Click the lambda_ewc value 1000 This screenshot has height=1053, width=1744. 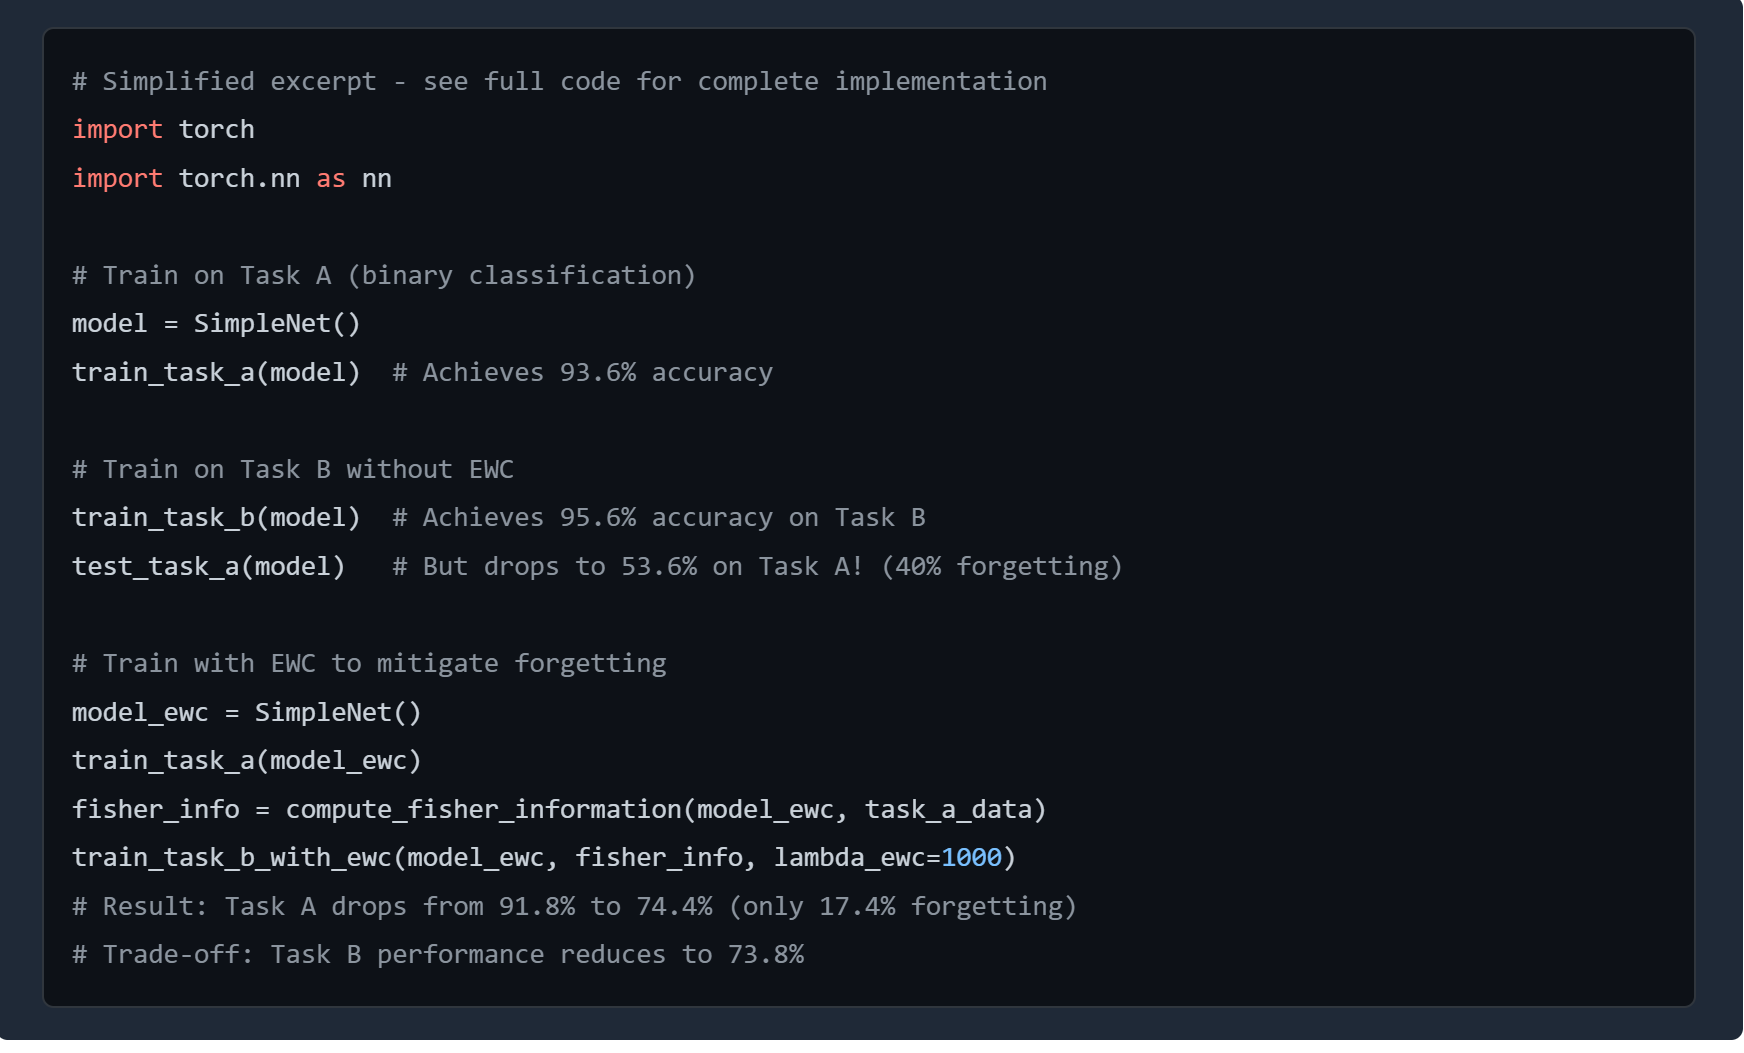click(x=971, y=858)
